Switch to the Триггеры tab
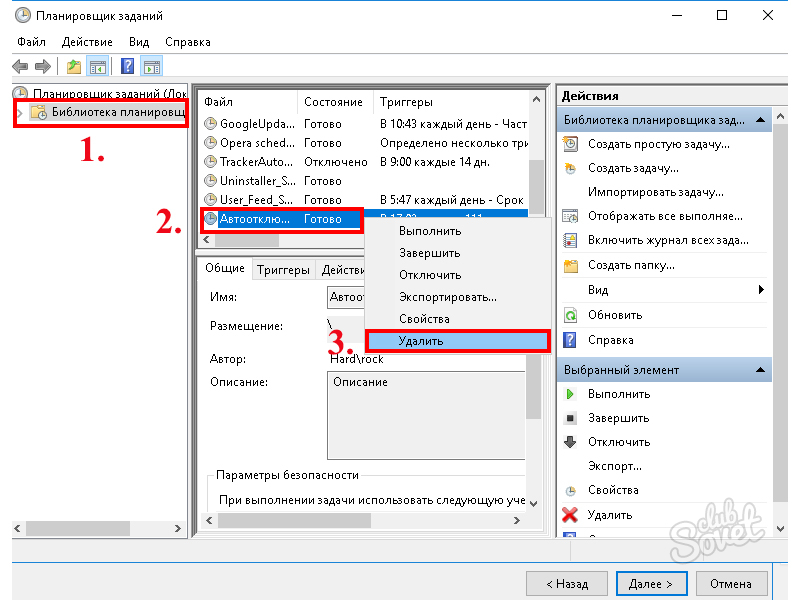The height and width of the screenshot is (600, 800). tap(282, 269)
